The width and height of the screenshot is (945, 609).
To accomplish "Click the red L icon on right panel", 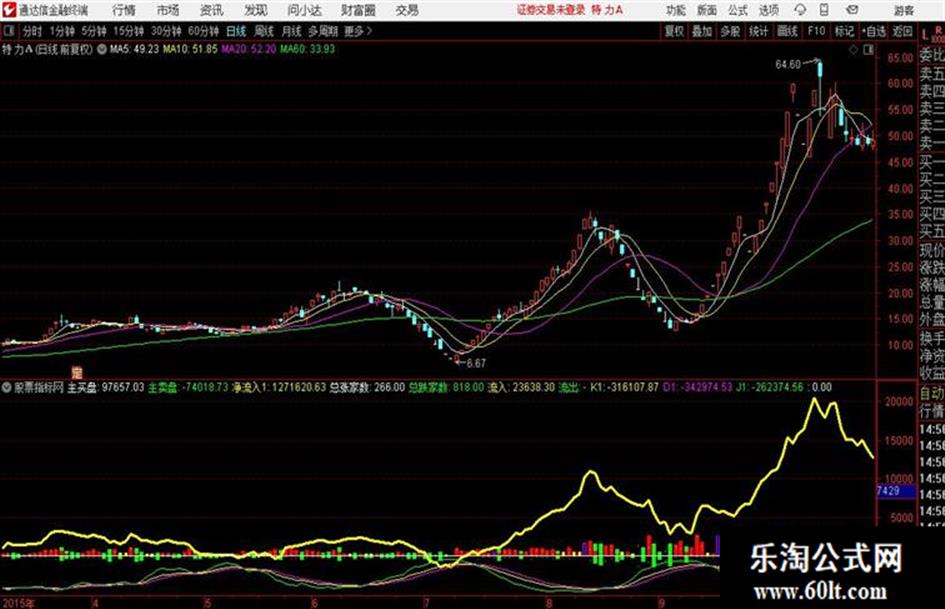I will coord(925,36).
